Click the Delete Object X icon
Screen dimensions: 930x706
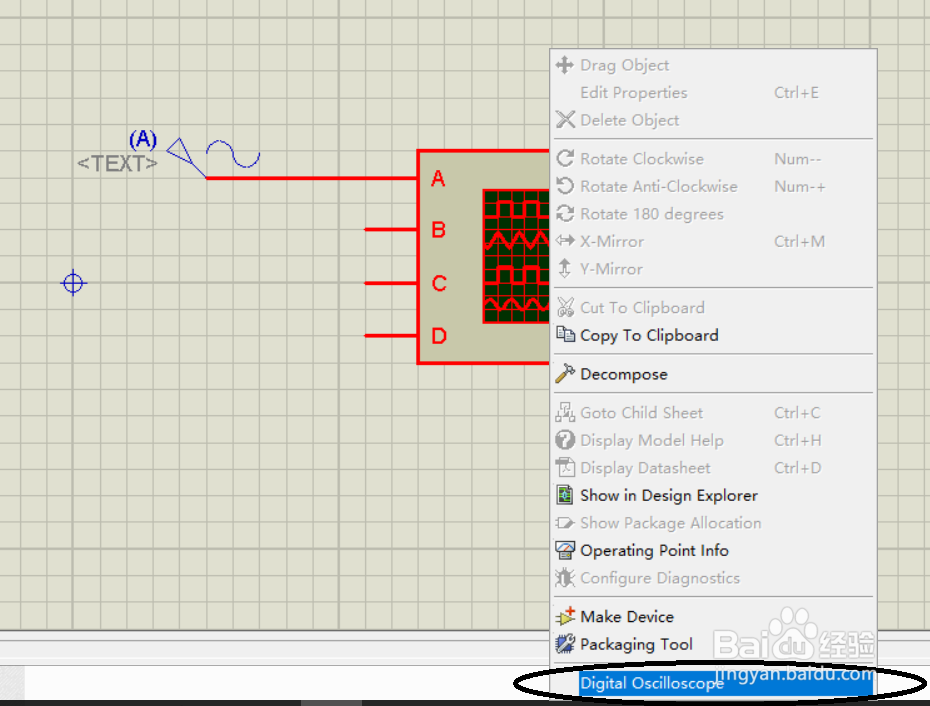565,120
